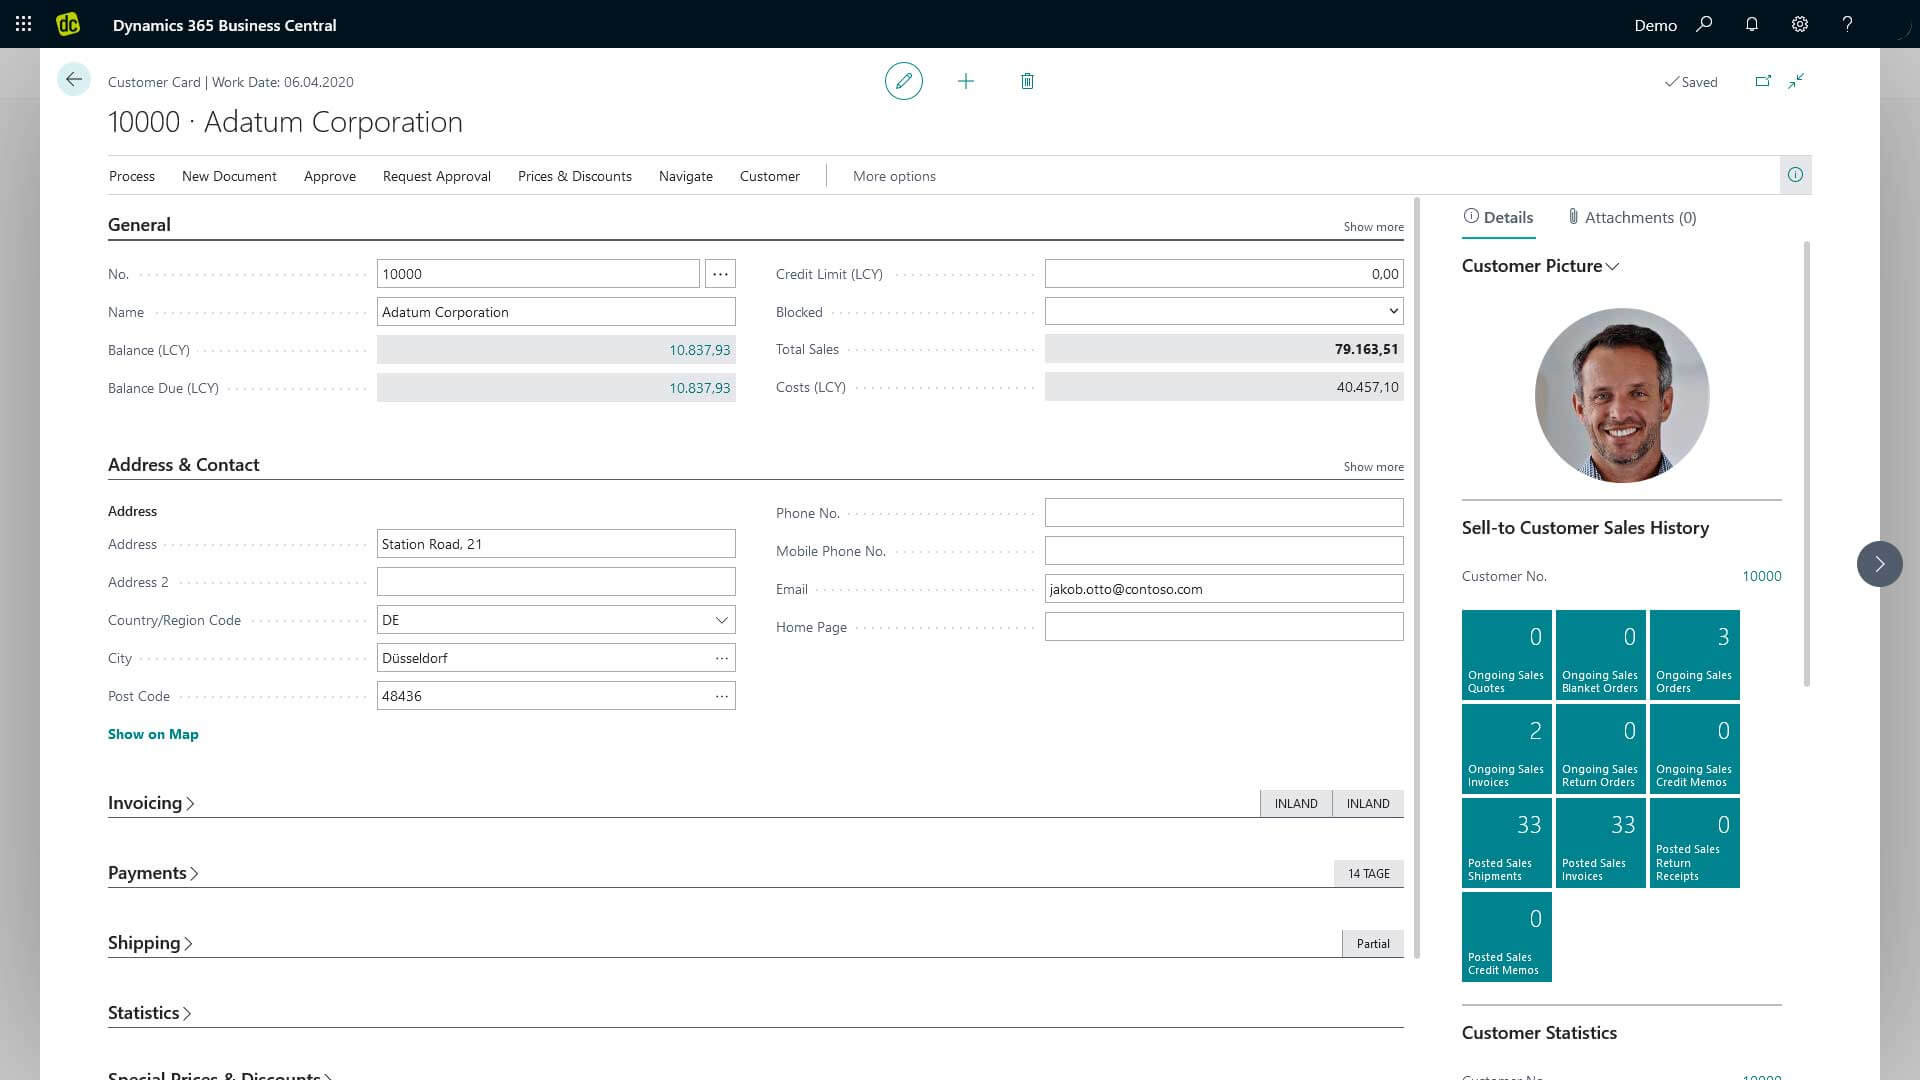Open the settings gear icon
This screenshot has height=1080, width=1920.
1799,24
